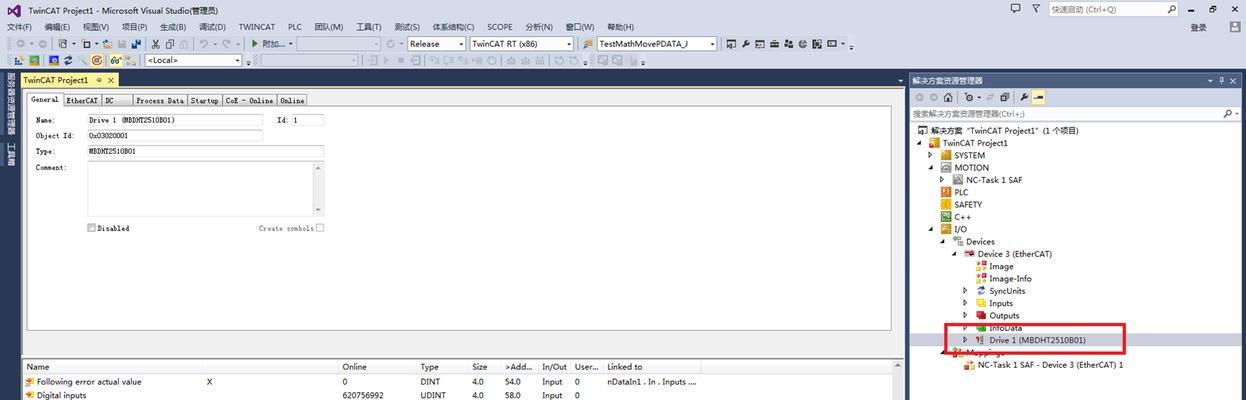Click the quick launch search magnifier
This screenshot has height=400, width=1246.
click(1172, 9)
